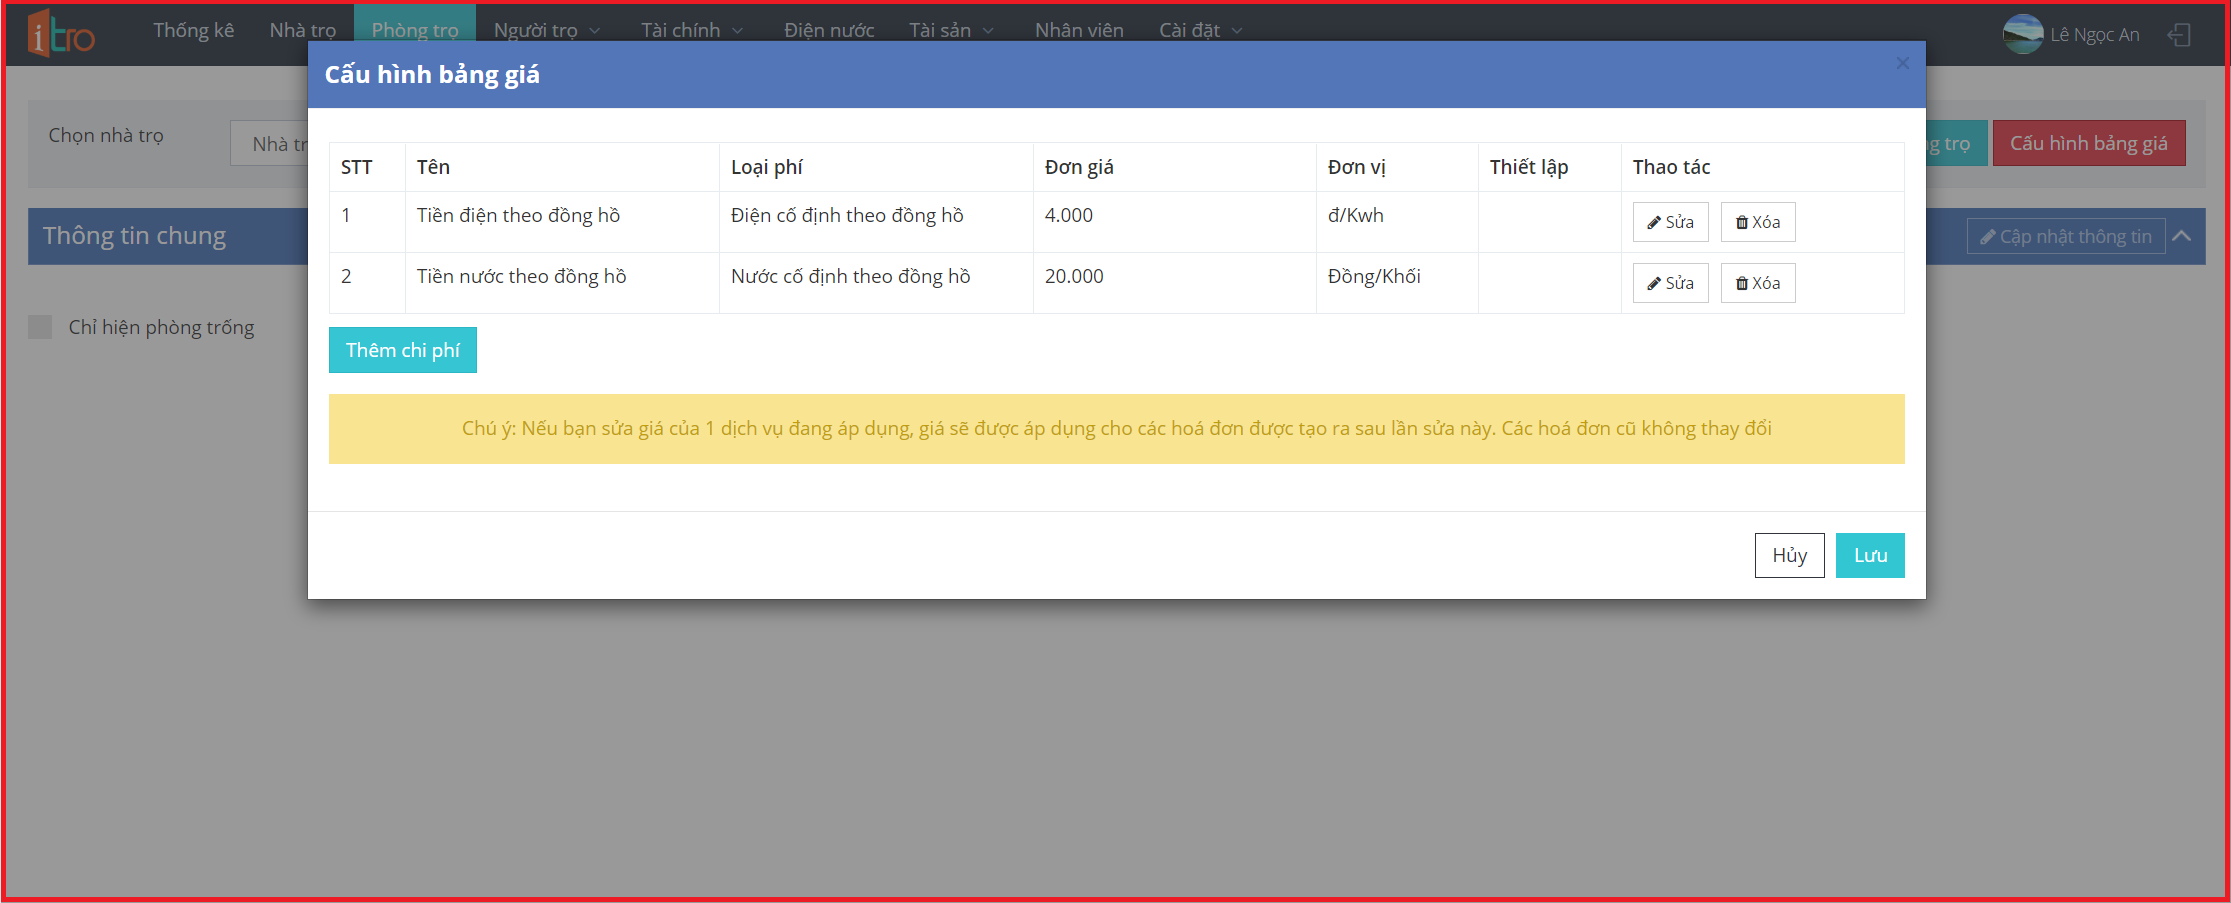Click the Thêm chi phí button
The image size is (2231, 903).
tap(402, 350)
